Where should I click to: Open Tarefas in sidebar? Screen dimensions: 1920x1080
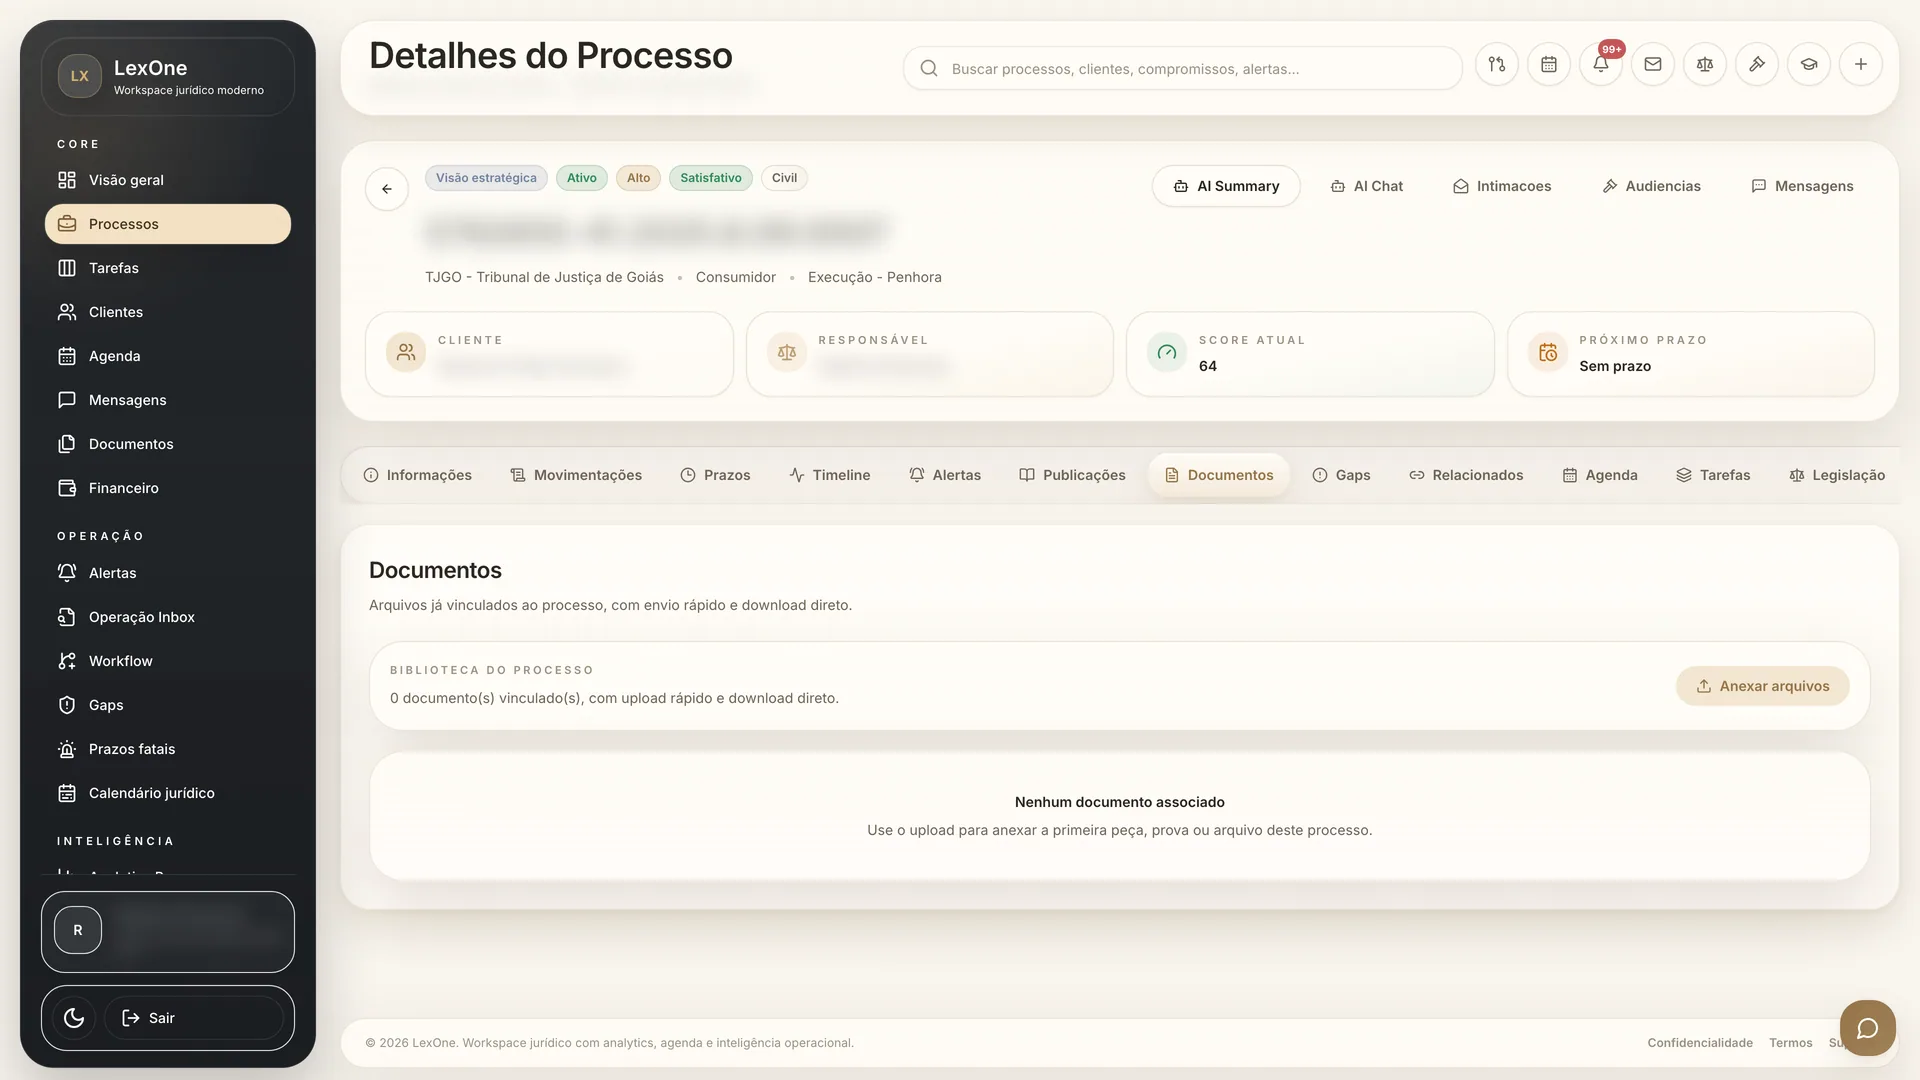click(168, 268)
